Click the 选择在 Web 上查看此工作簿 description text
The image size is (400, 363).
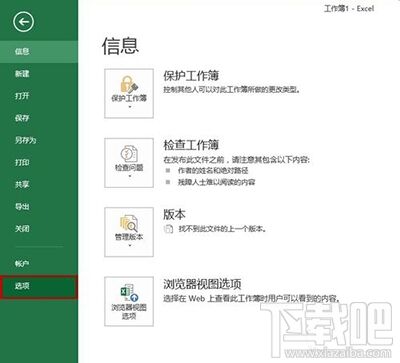(x=251, y=298)
